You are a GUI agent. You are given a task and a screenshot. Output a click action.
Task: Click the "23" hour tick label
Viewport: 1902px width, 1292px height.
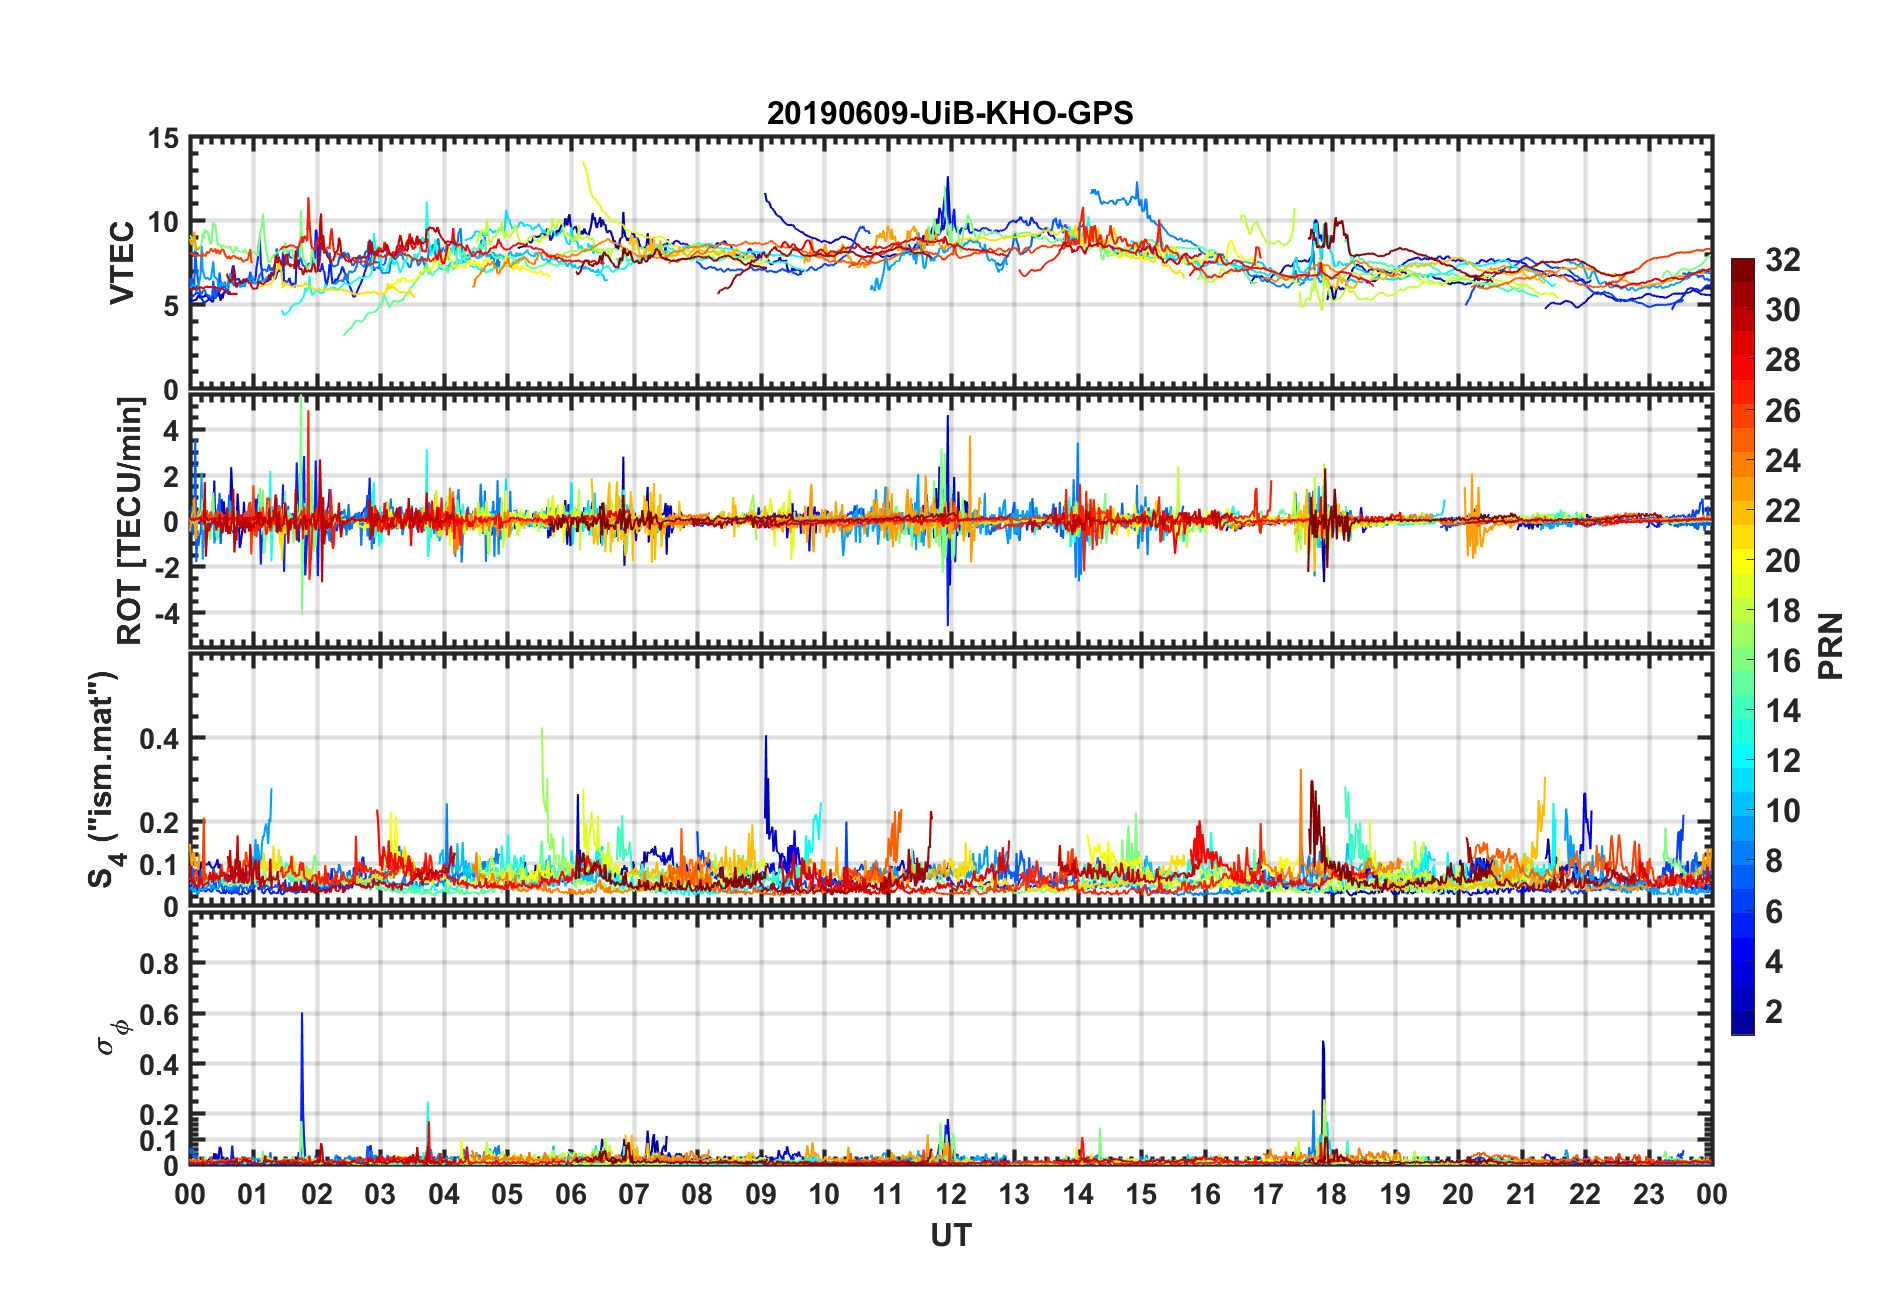1648,1194
